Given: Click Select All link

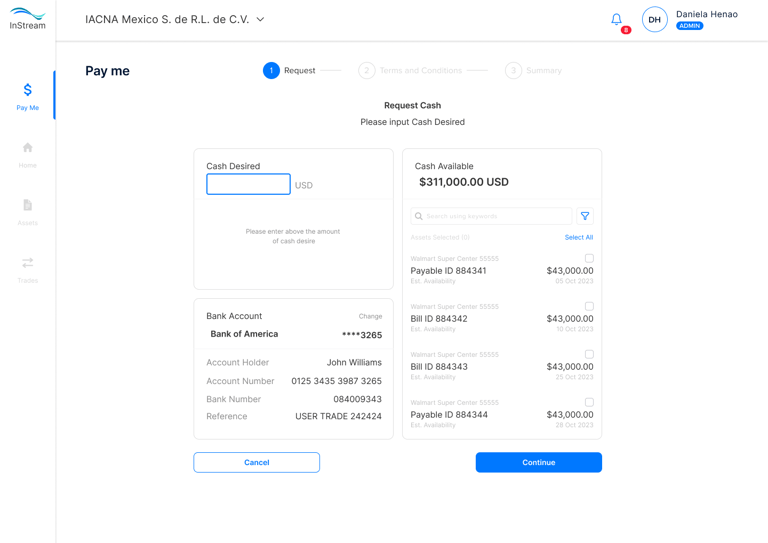Looking at the screenshot, I should (x=578, y=237).
